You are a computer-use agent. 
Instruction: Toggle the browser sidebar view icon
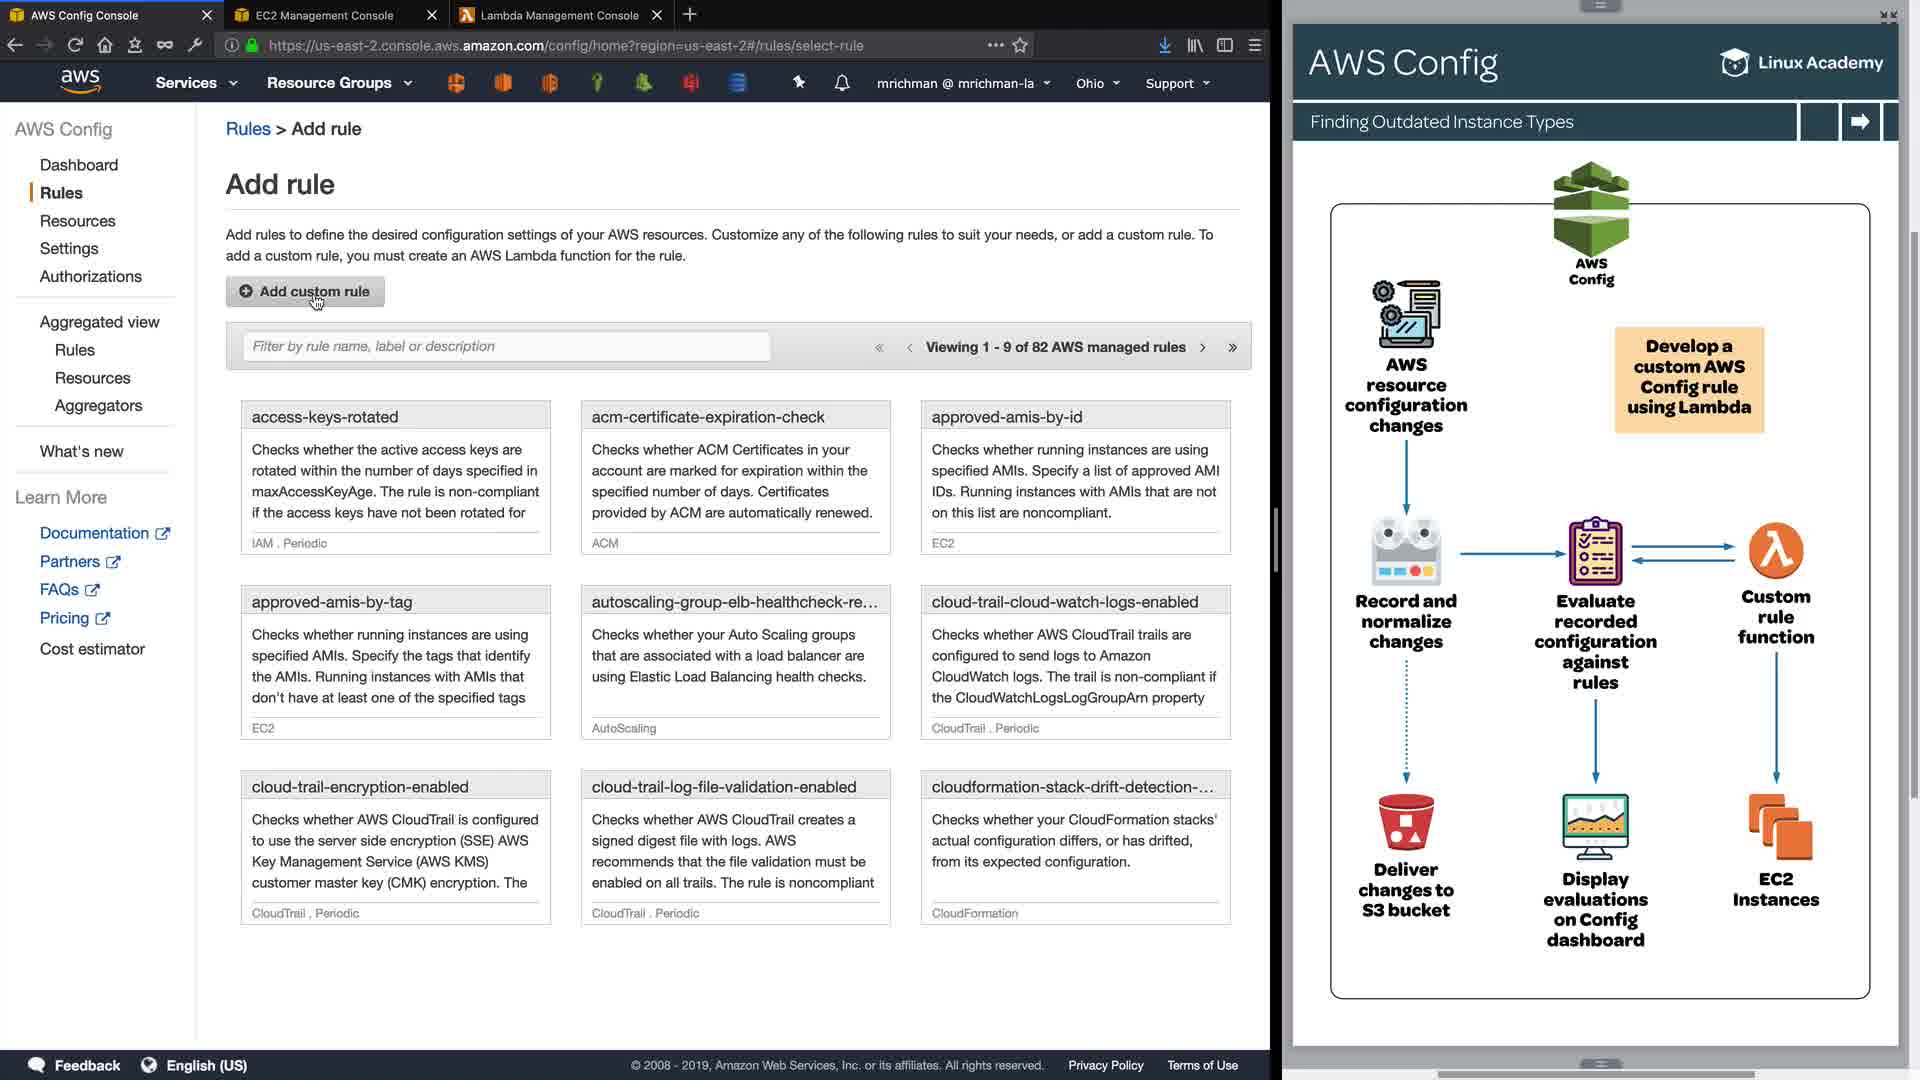1225,45
